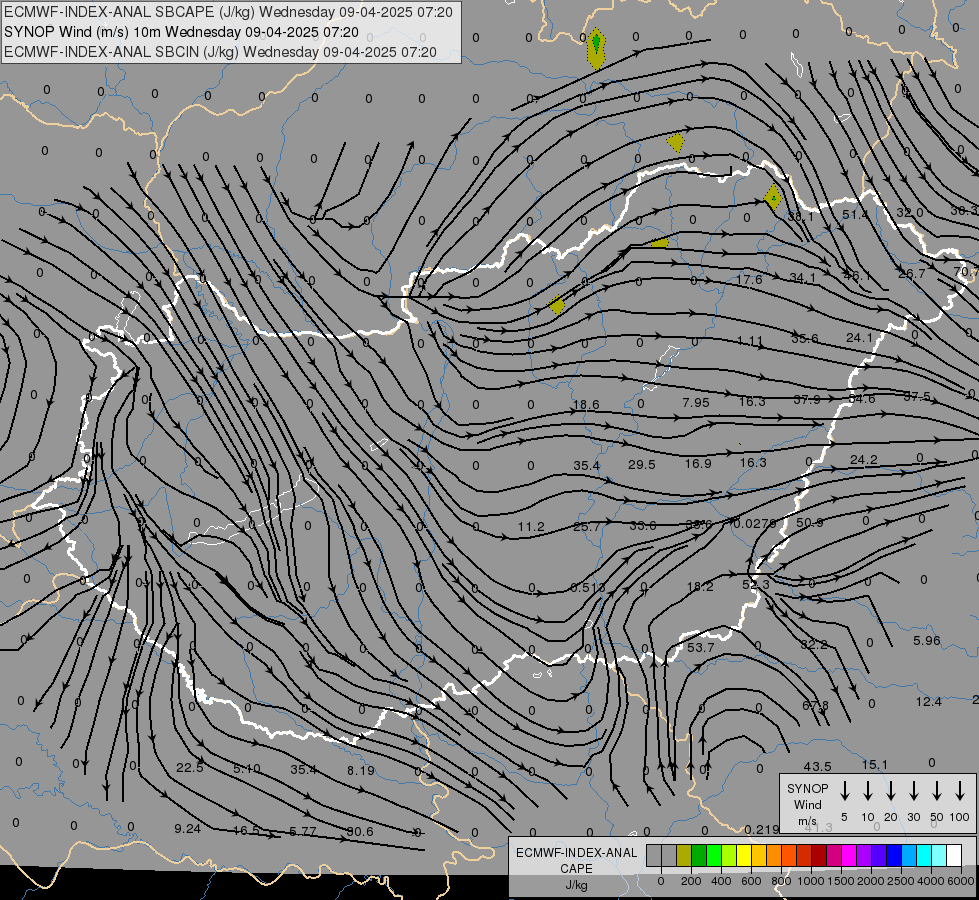Click the 17.6 value on the map

point(749,280)
